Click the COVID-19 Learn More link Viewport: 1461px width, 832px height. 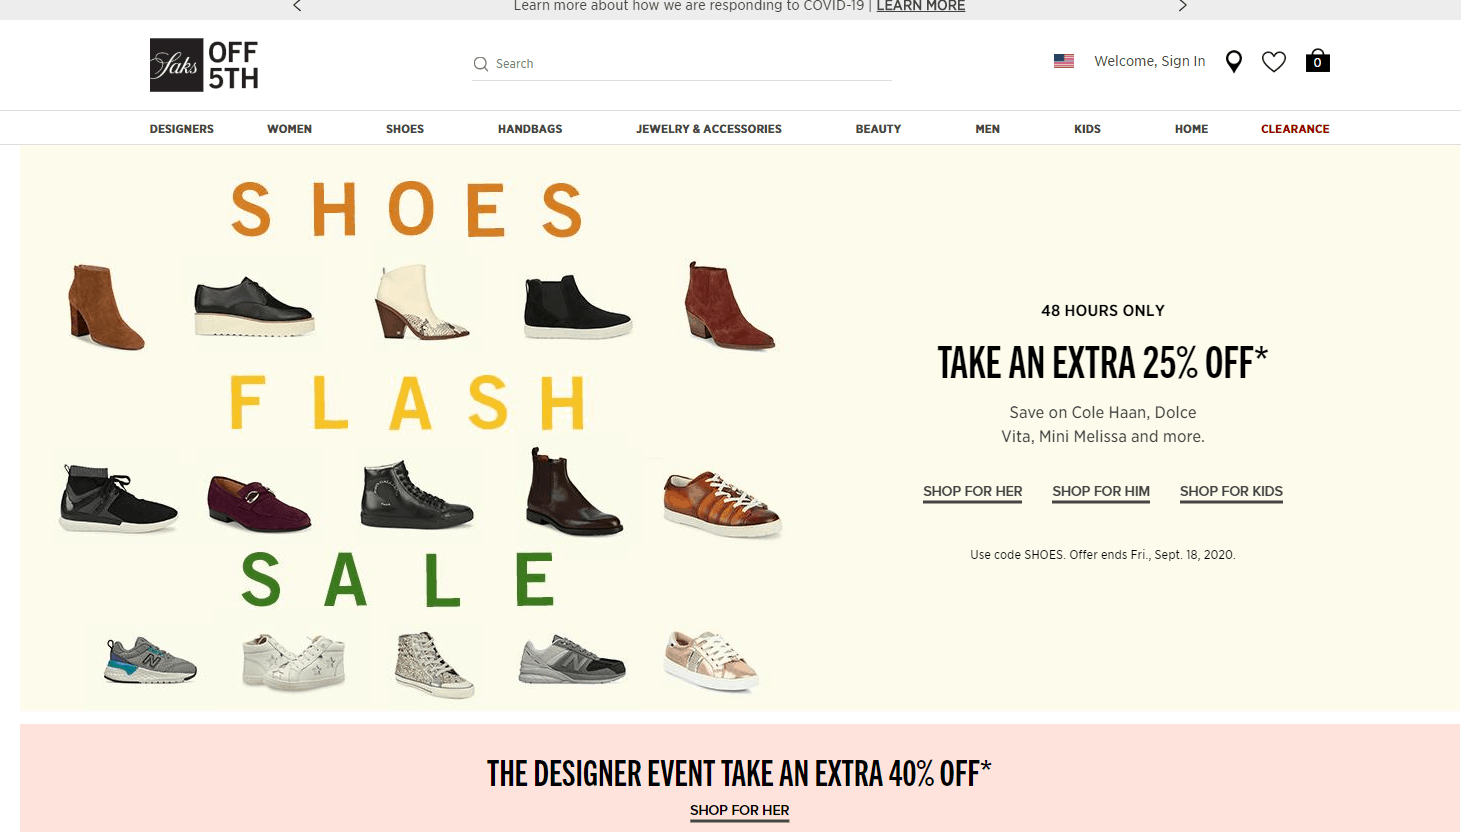[x=921, y=6]
